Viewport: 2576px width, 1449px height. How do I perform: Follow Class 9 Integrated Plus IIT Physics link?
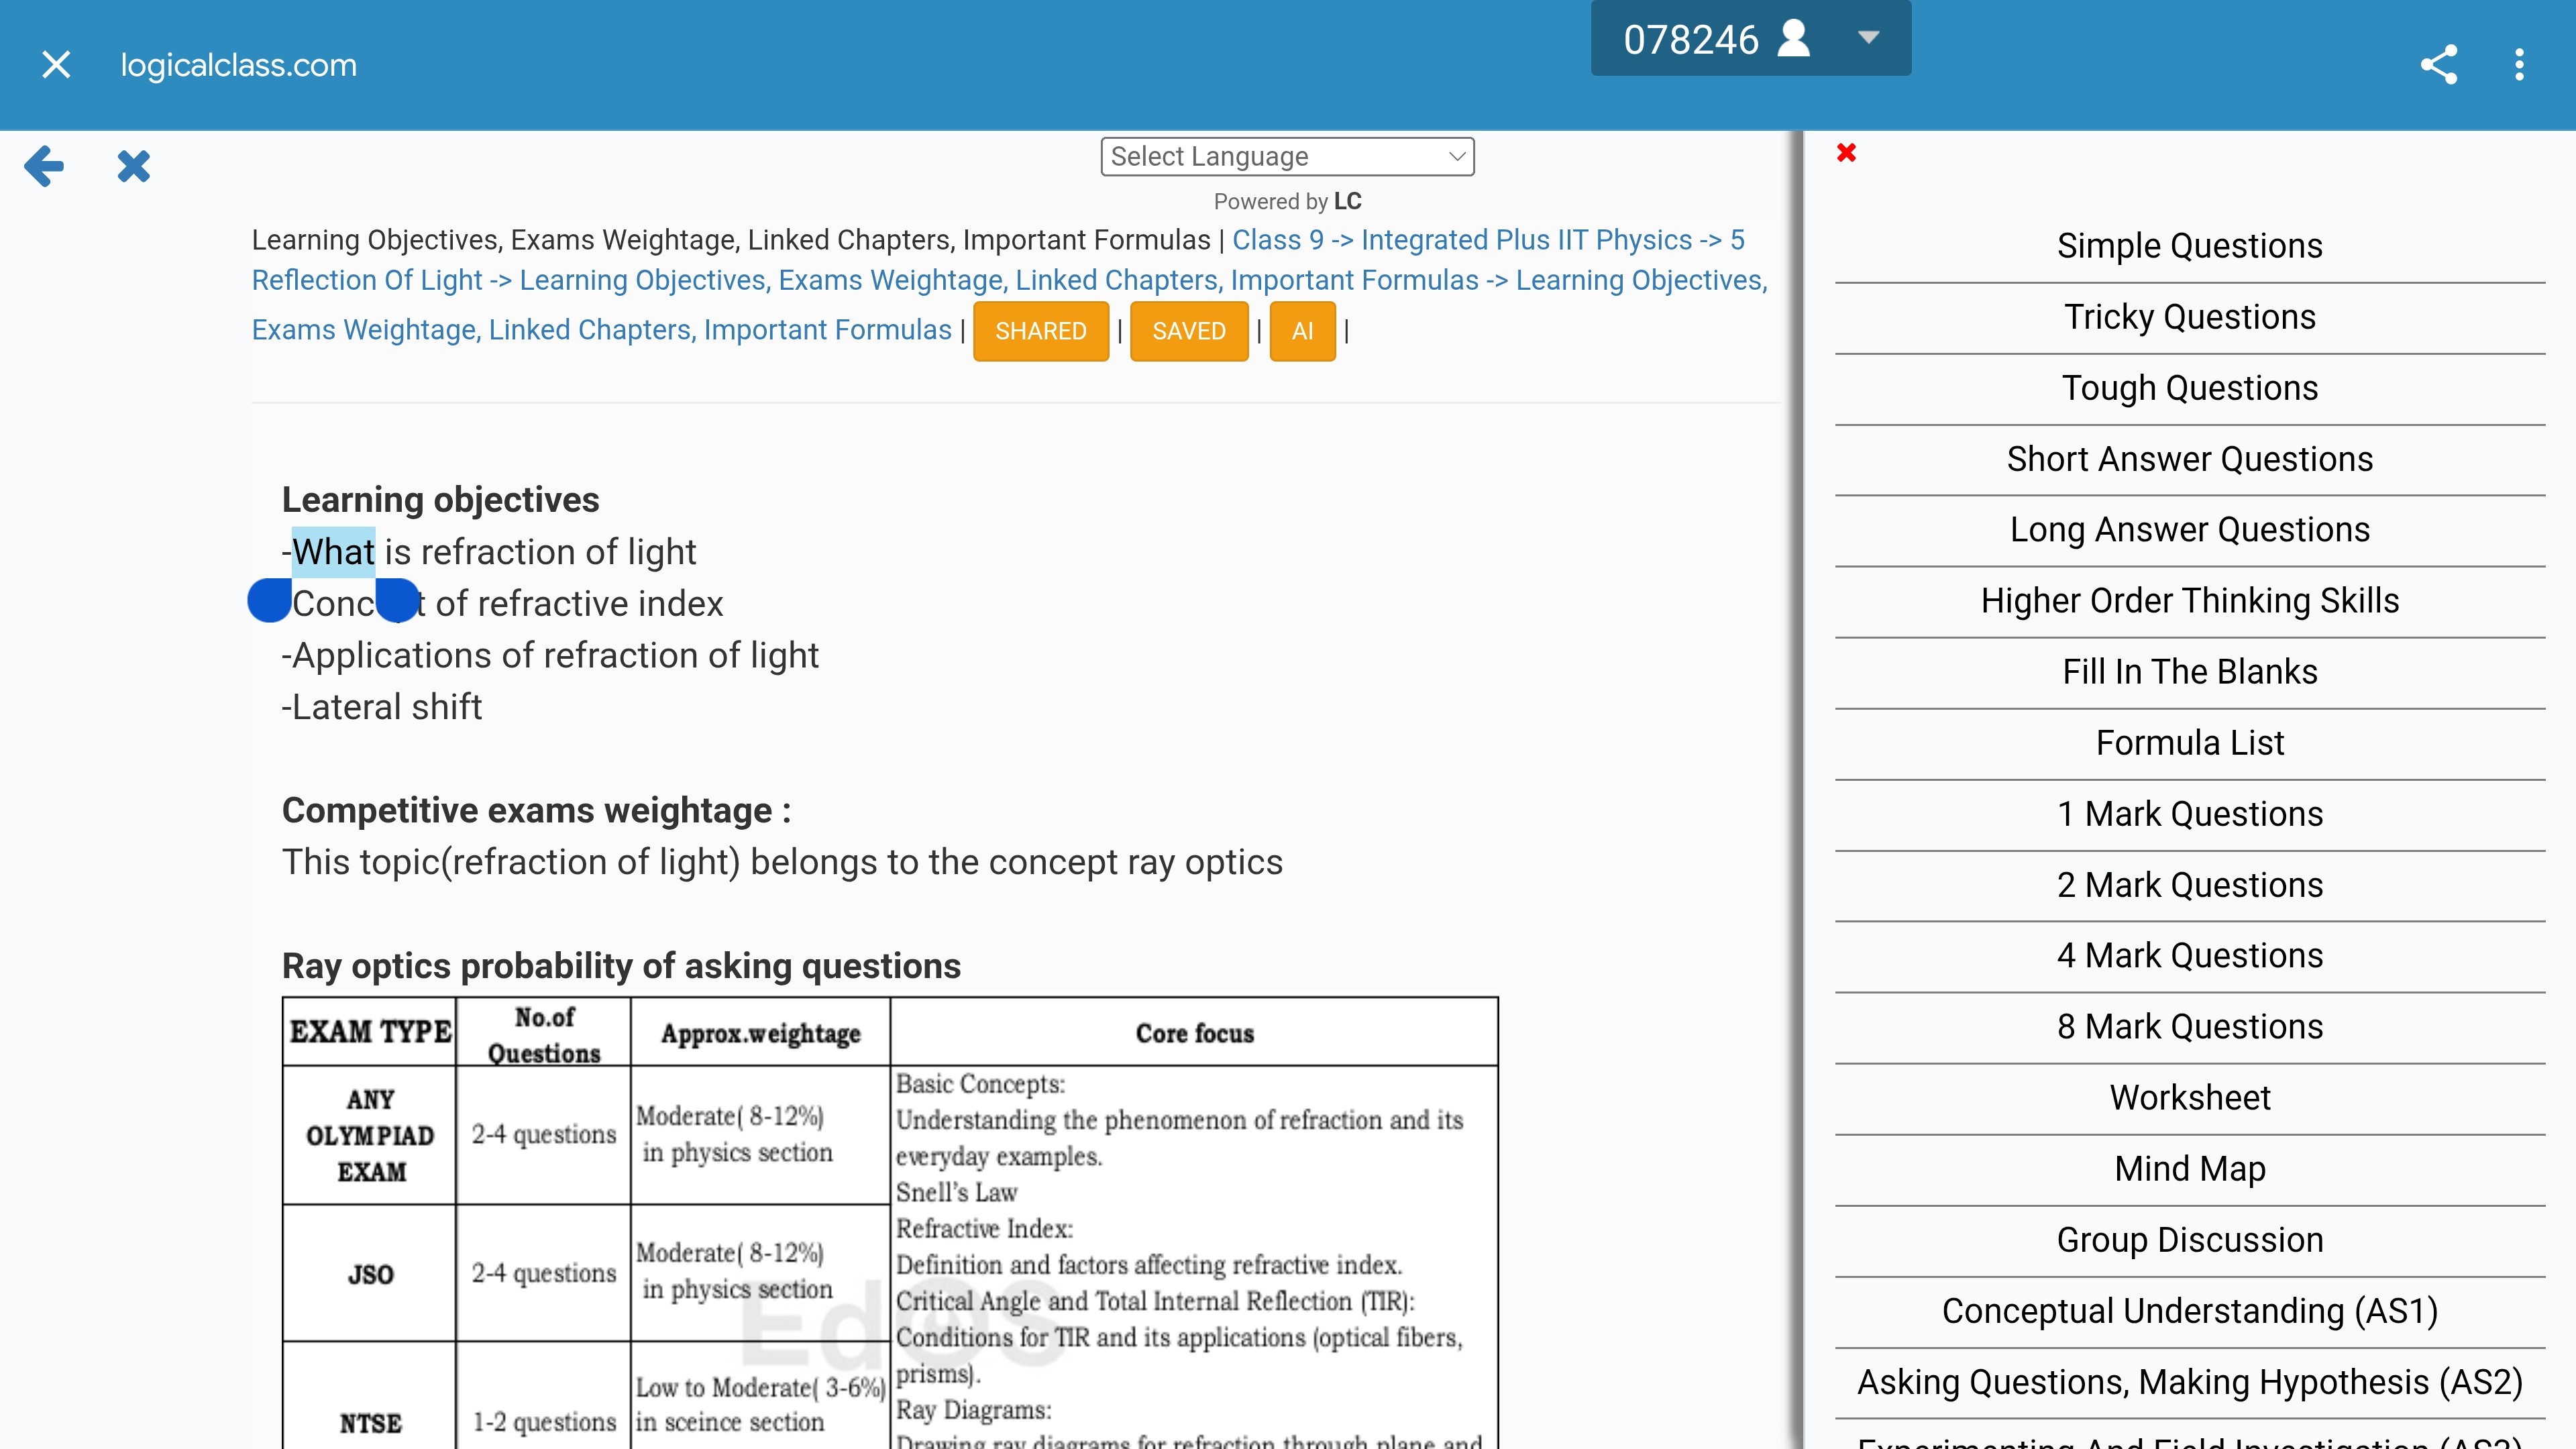pyautogui.click(x=1461, y=240)
